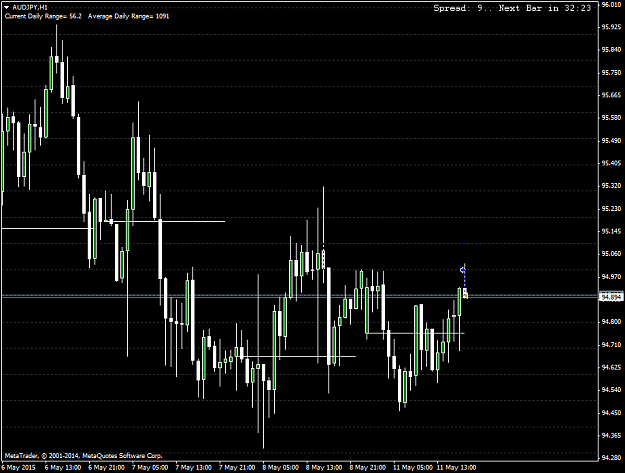Screen dimensions: 625x473
Task: Click the 94.540 price scale label
Action: (x=611, y=390)
